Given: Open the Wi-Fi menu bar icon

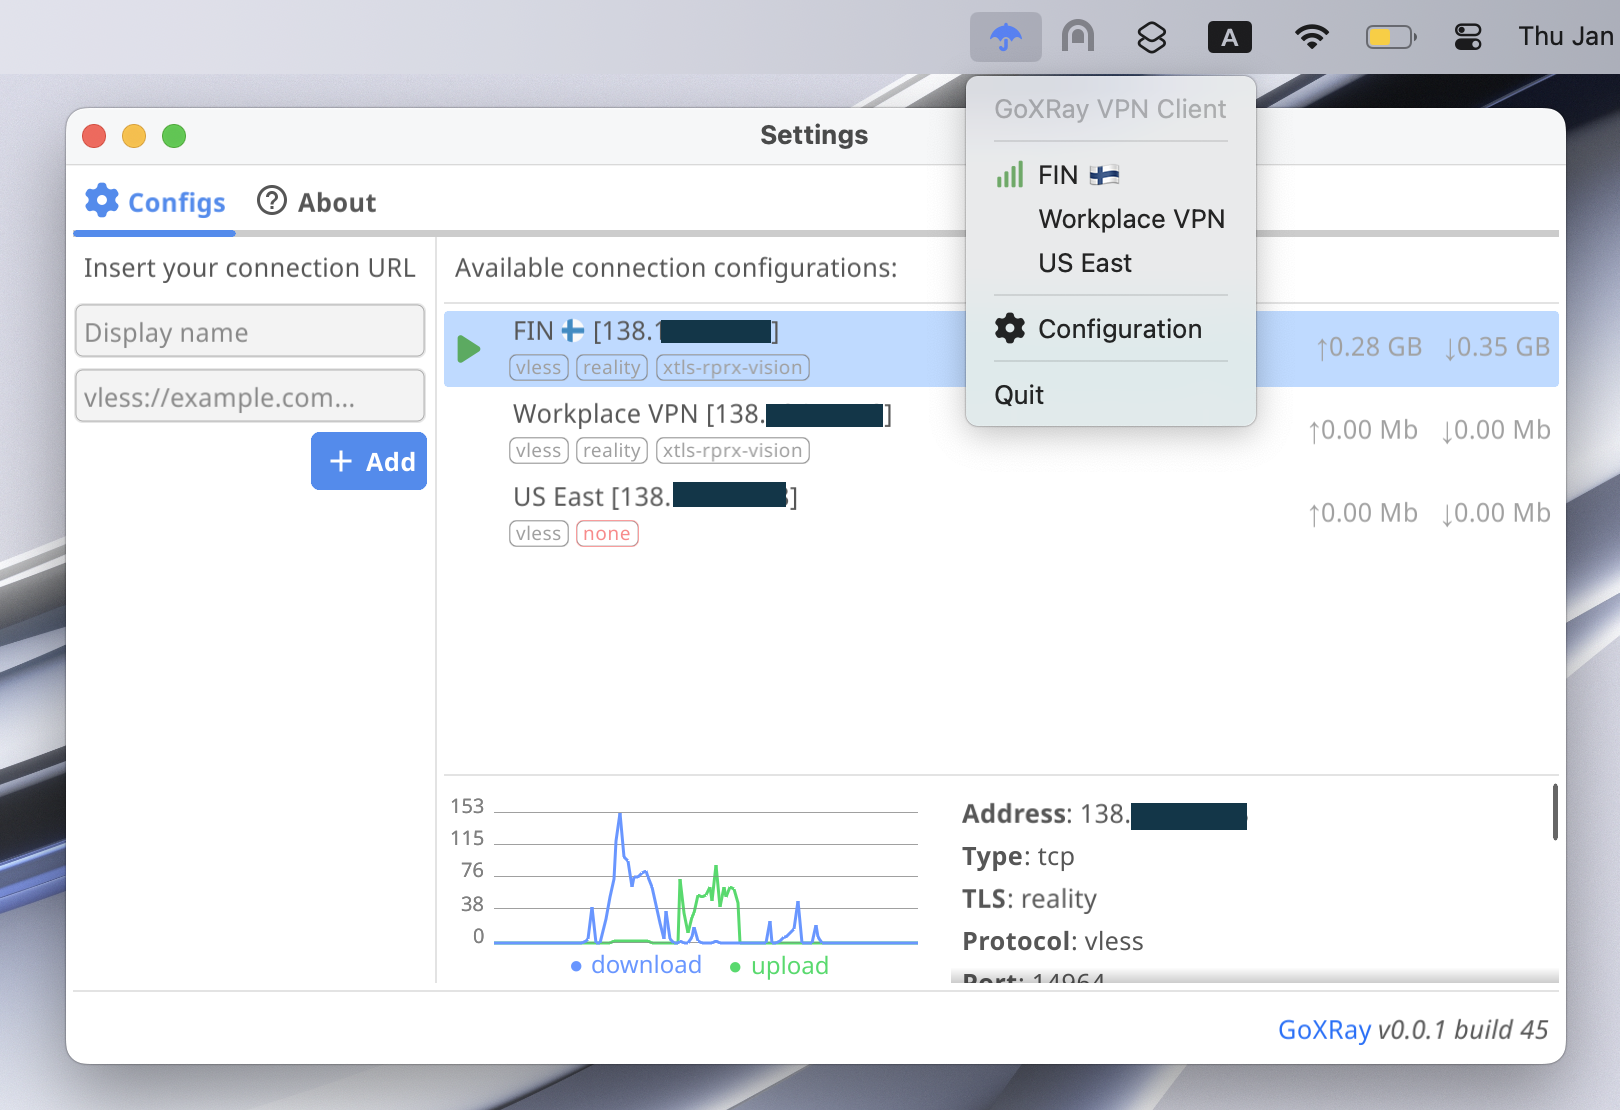Looking at the screenshot, I should tap(1311, 37).
